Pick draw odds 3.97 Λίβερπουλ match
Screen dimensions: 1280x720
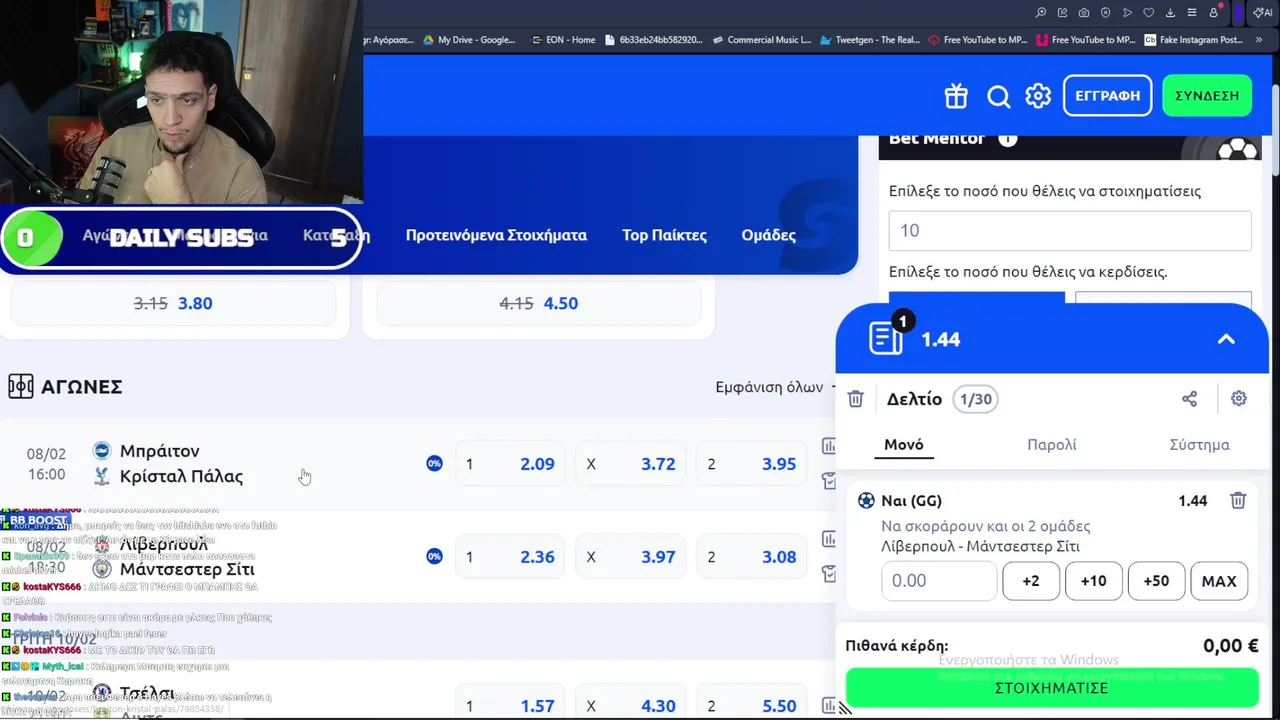pos(632,557)
